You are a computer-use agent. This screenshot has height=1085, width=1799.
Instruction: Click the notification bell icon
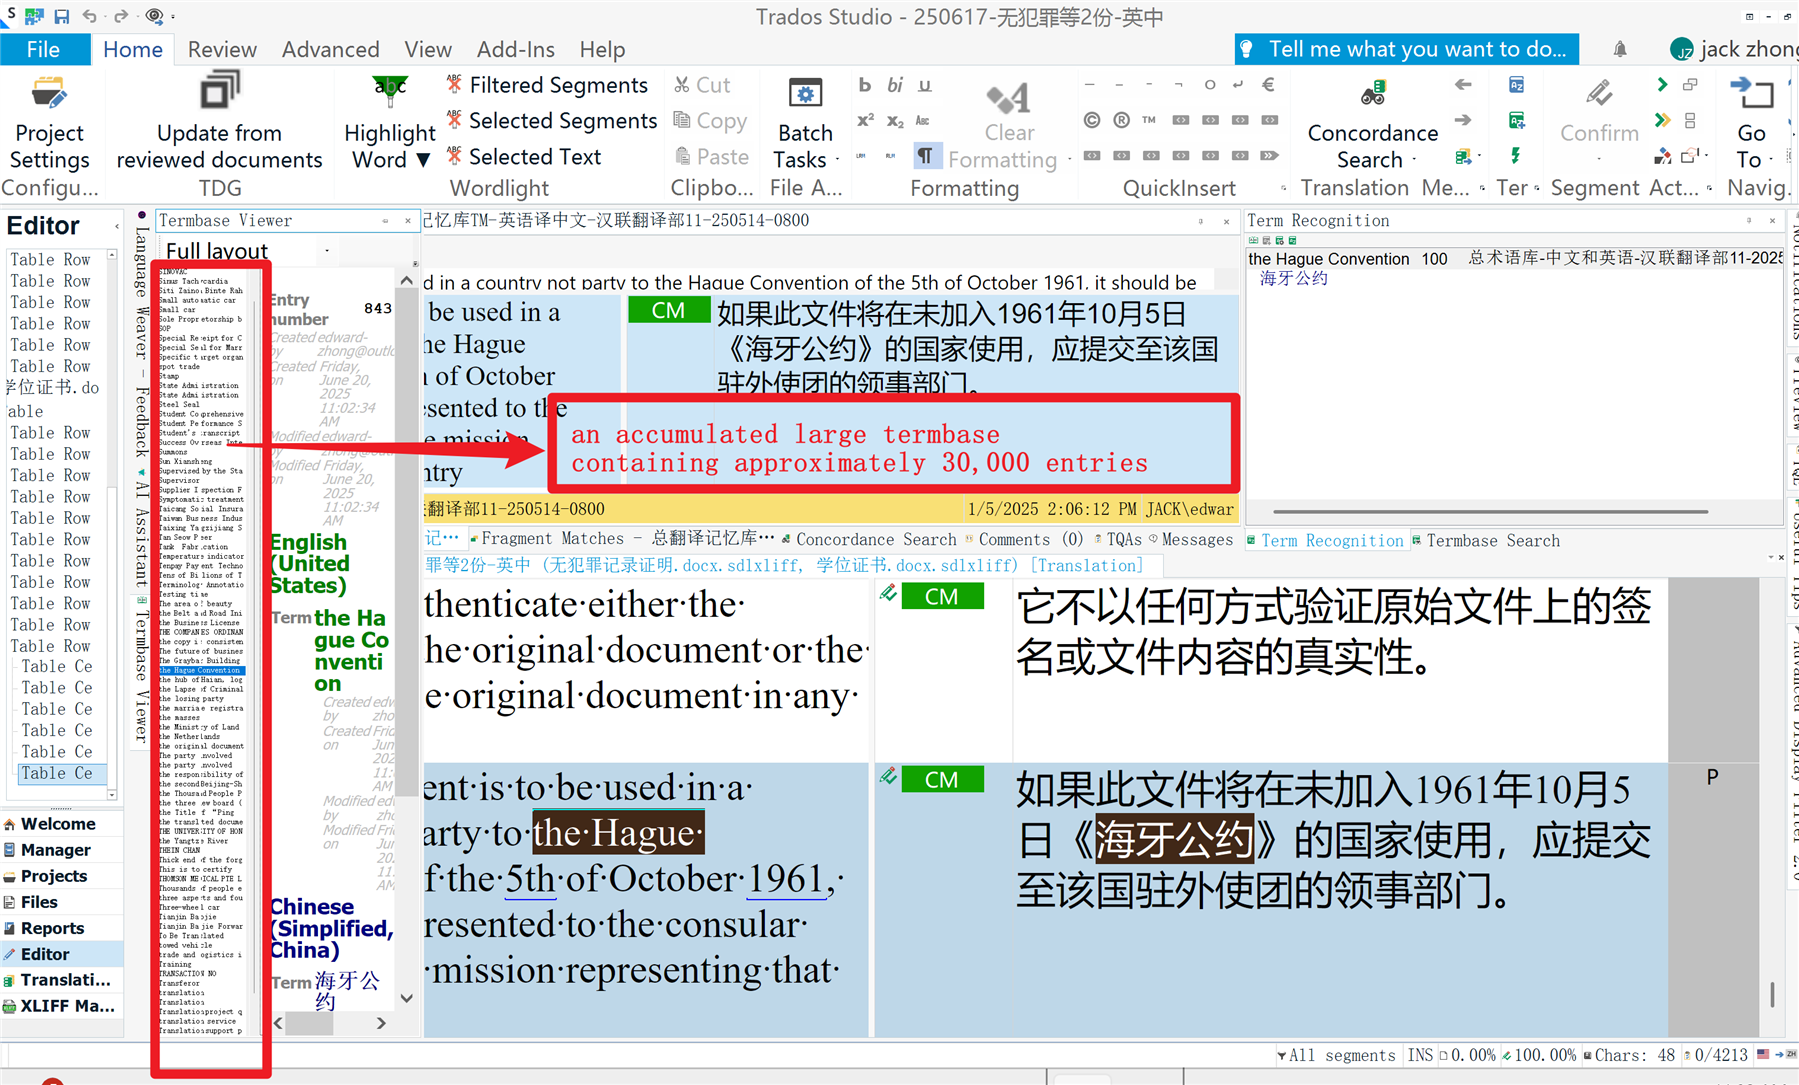click(1620, 49)
